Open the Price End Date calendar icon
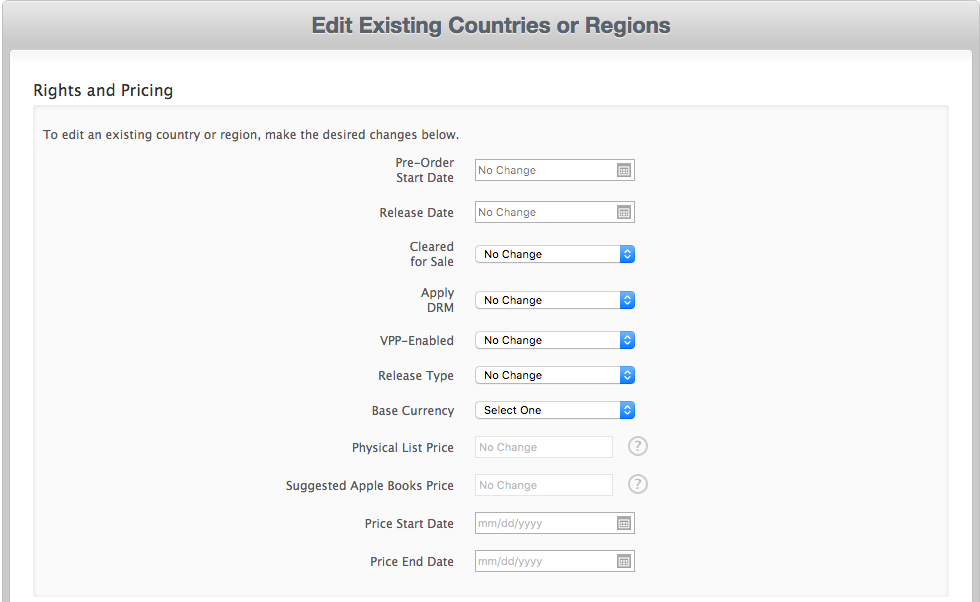Screen dimensions: 980x602 [625, 561]
